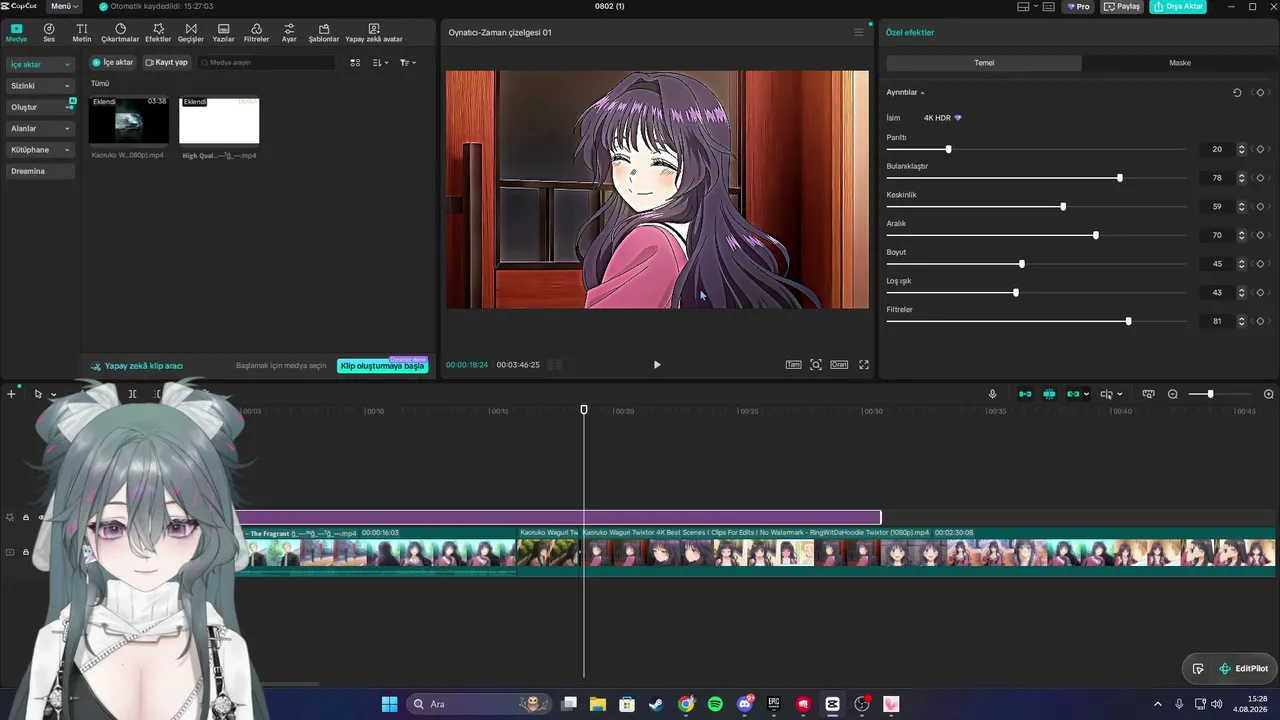The width and height of the screenshot is (1280, 720).
Task: Open Spotify from the taskbar
Action: [x=715, y=704]
